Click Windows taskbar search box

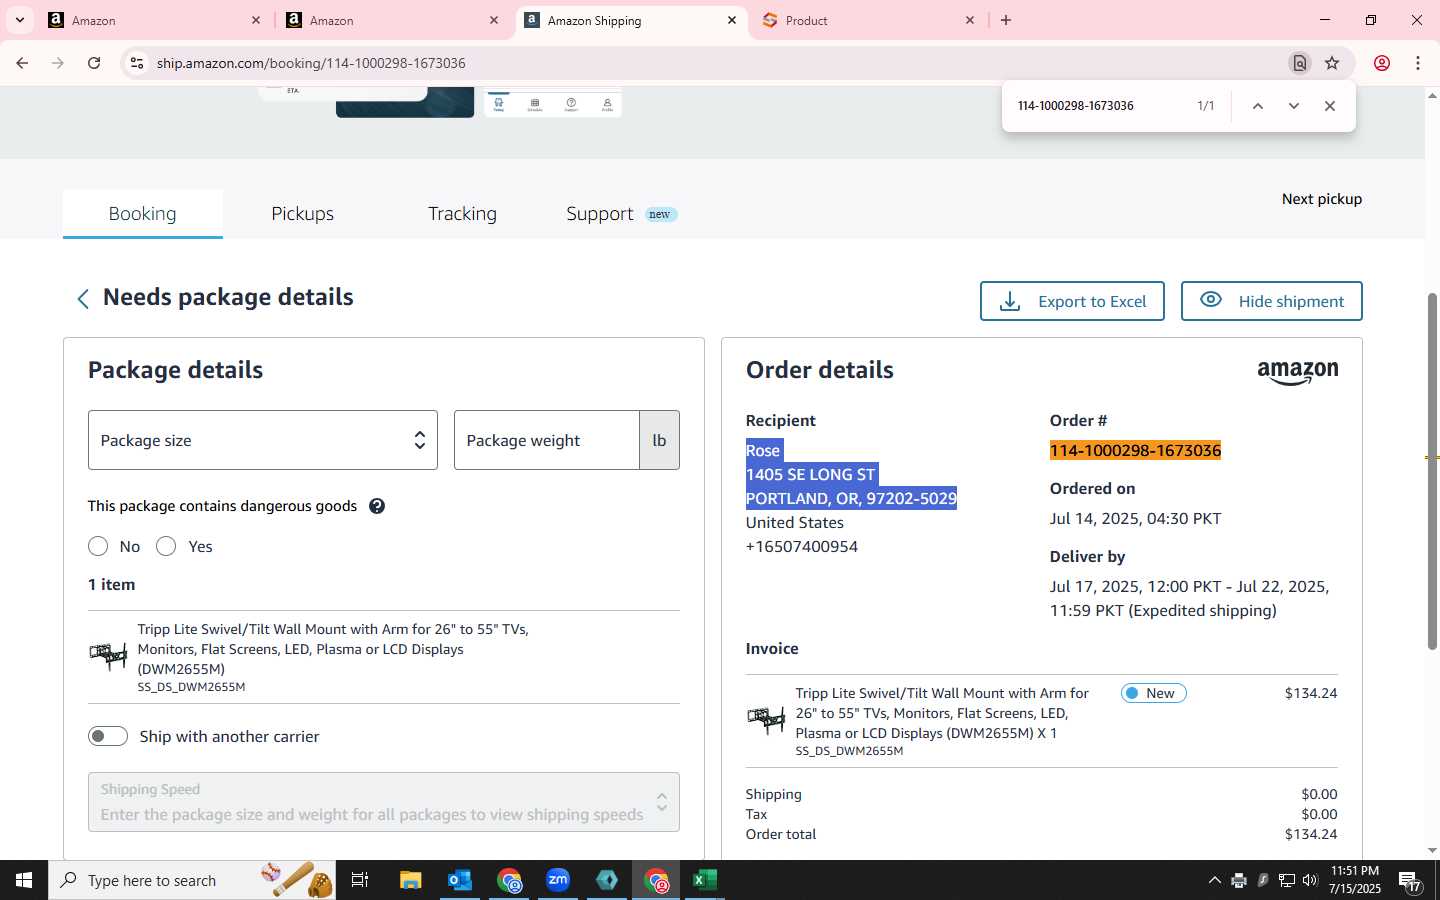pyautogui.click(x=192, y=880)
